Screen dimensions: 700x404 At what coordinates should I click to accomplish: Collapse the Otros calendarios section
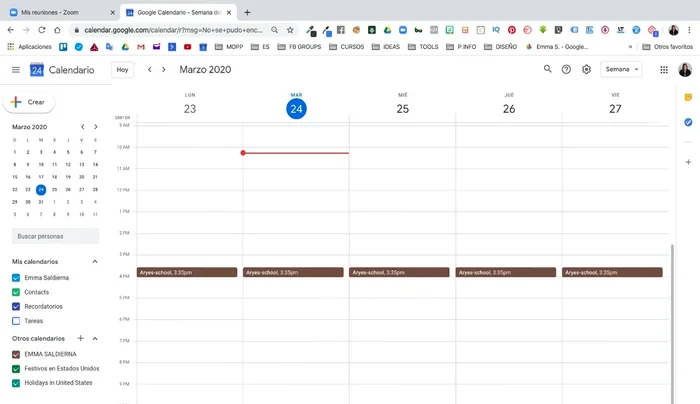pos(95,339)
